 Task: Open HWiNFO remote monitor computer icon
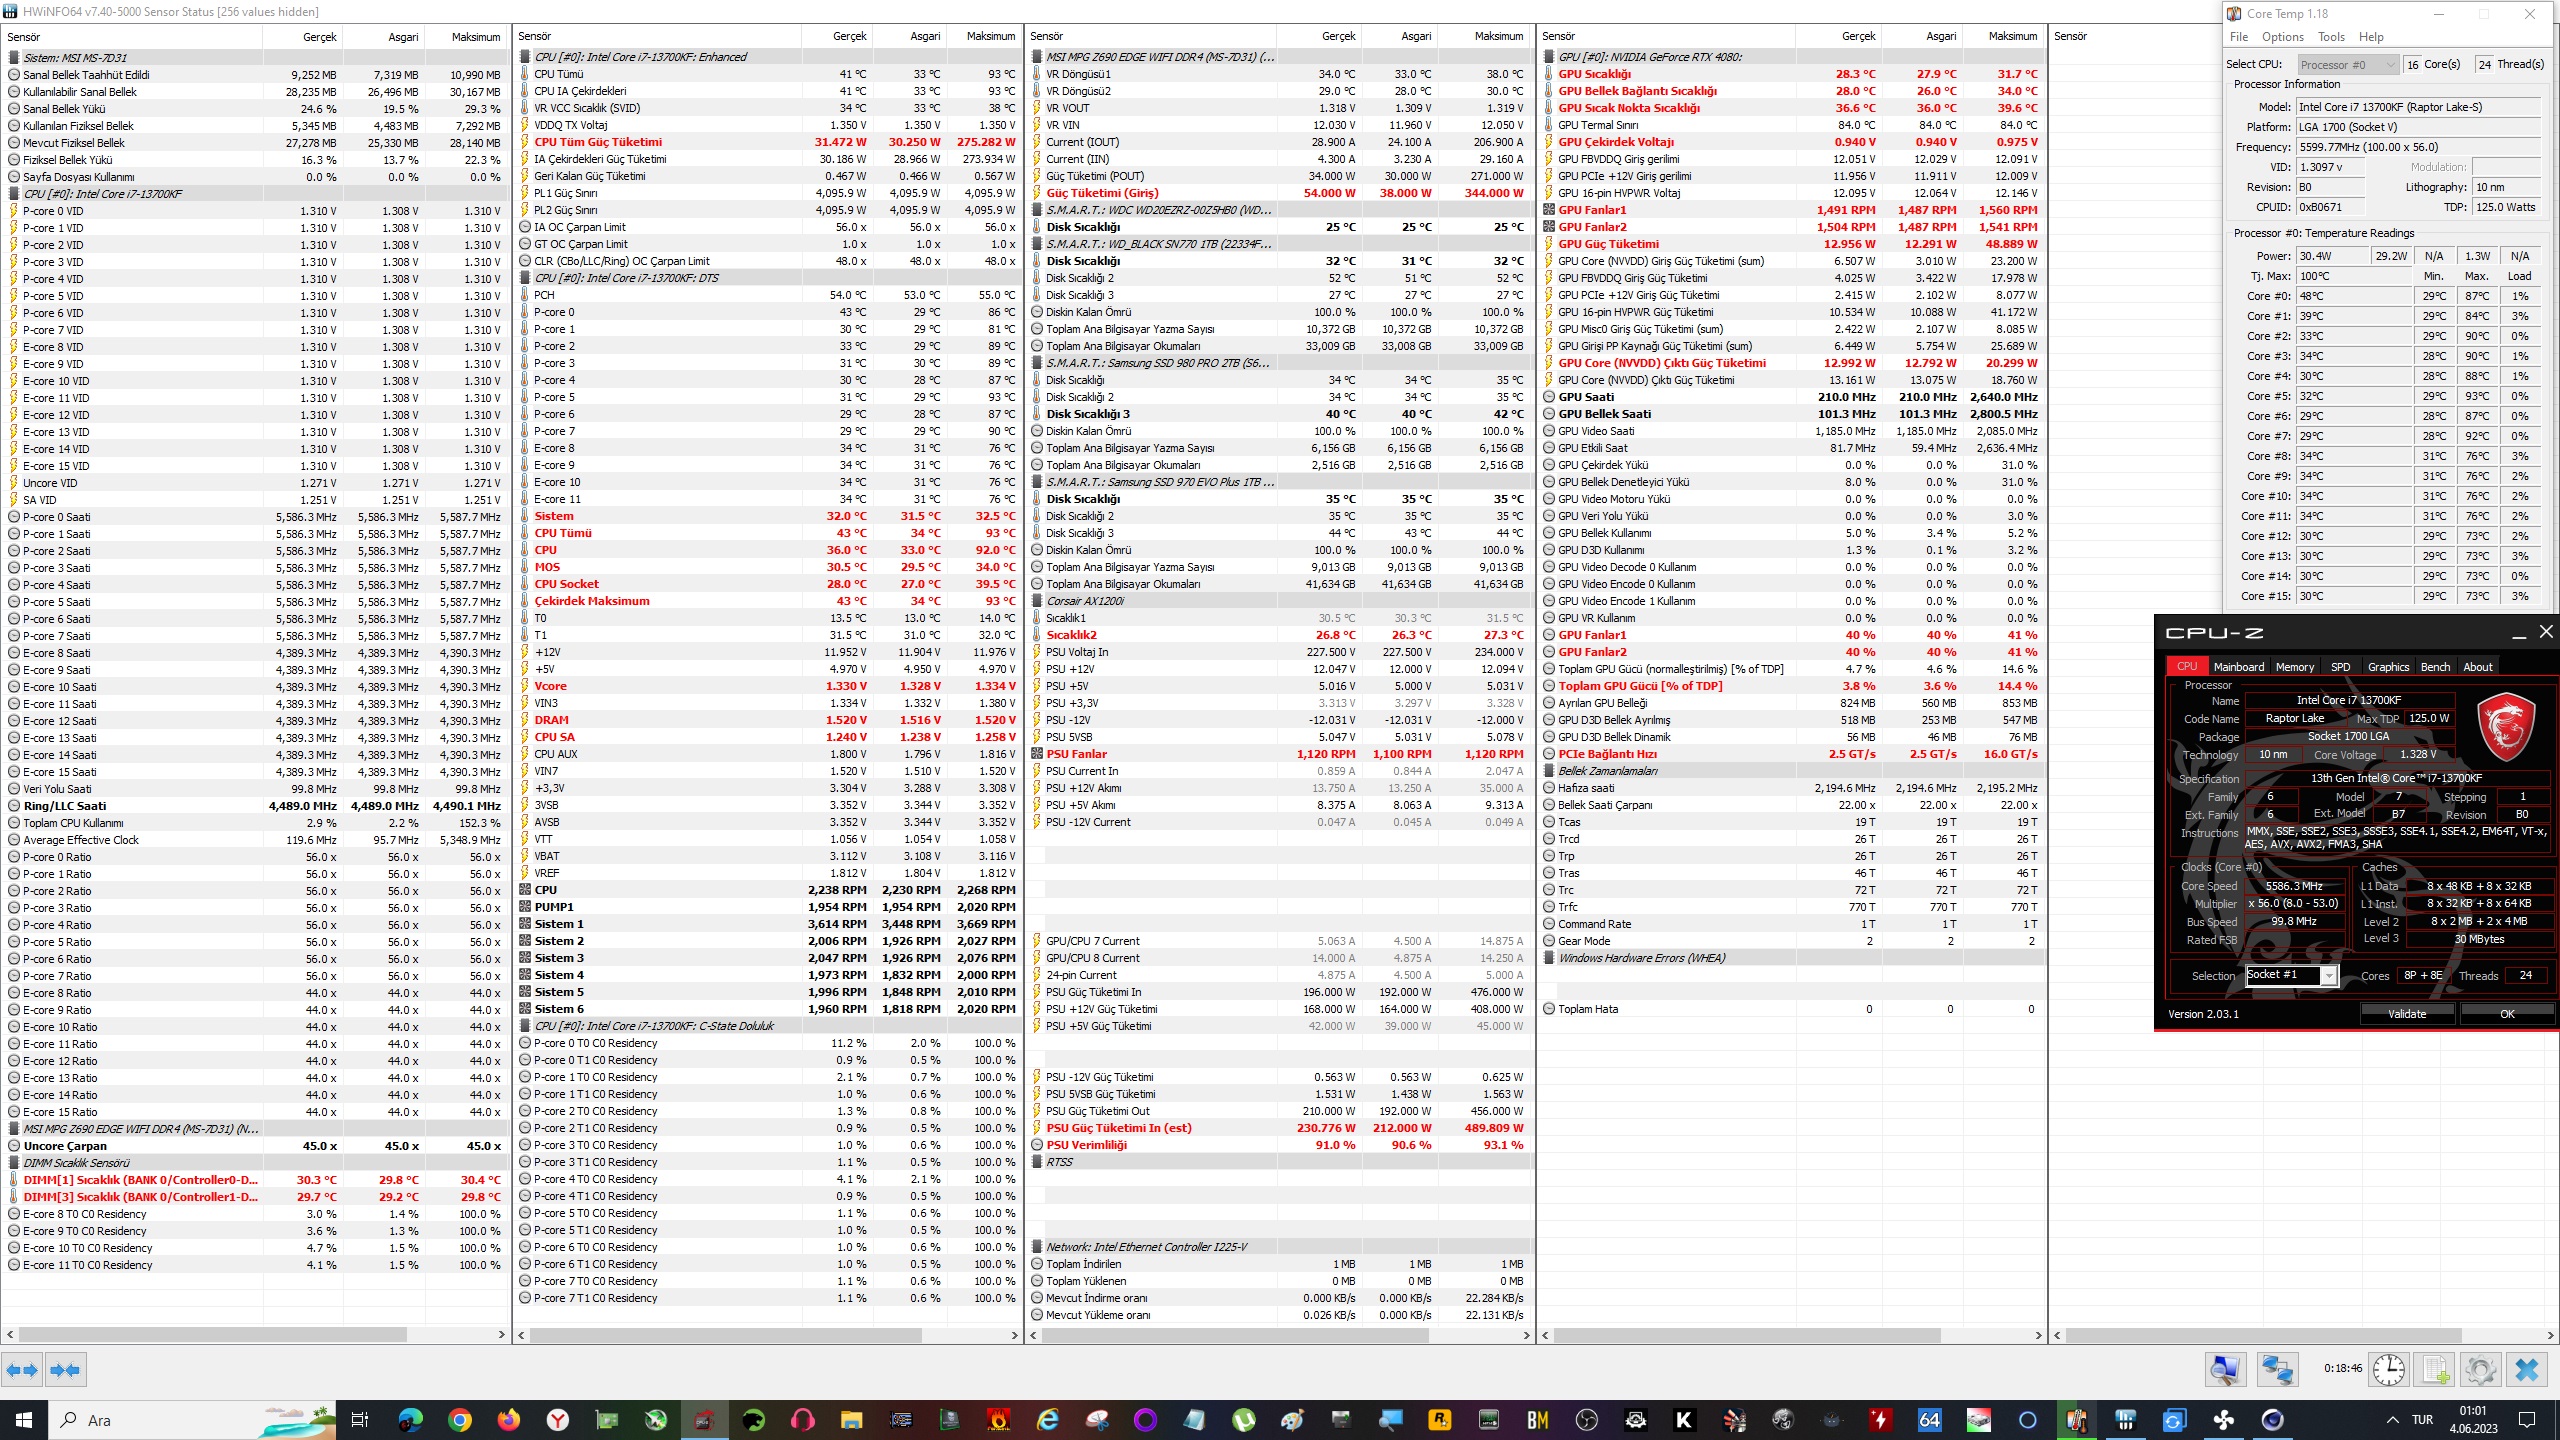click(2226, 1369)
